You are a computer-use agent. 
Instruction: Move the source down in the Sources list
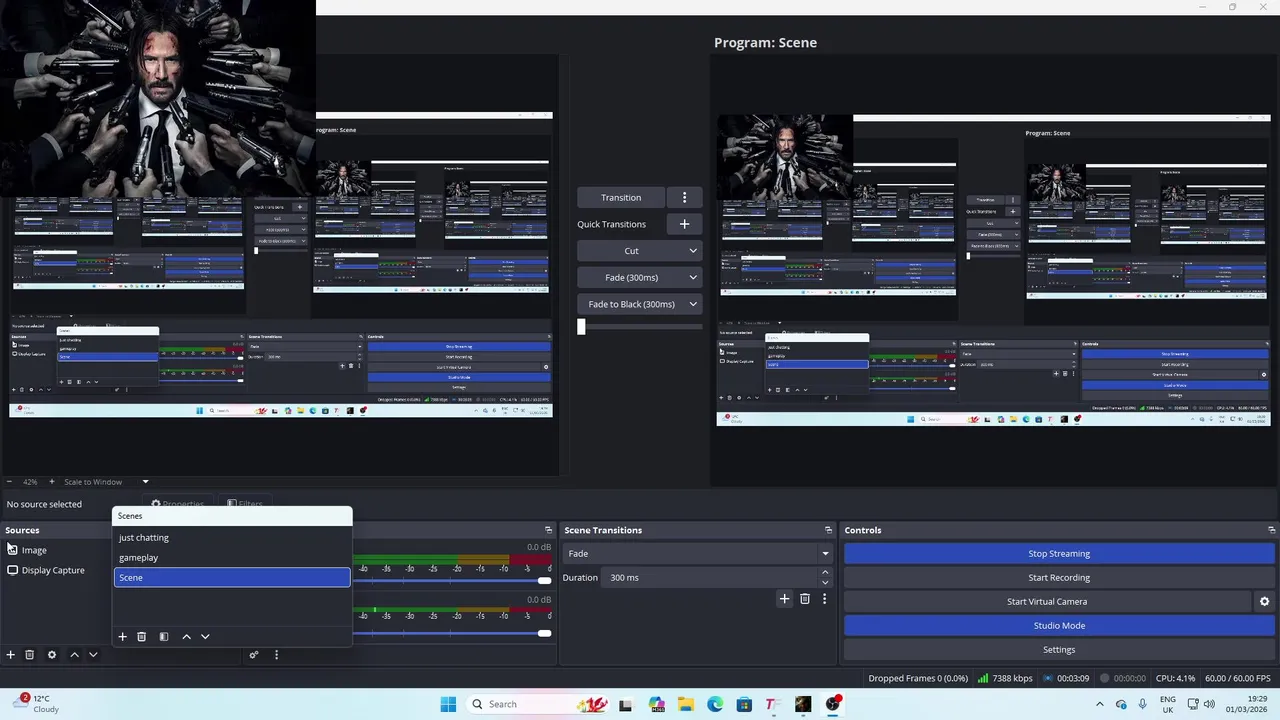(93, 655)
